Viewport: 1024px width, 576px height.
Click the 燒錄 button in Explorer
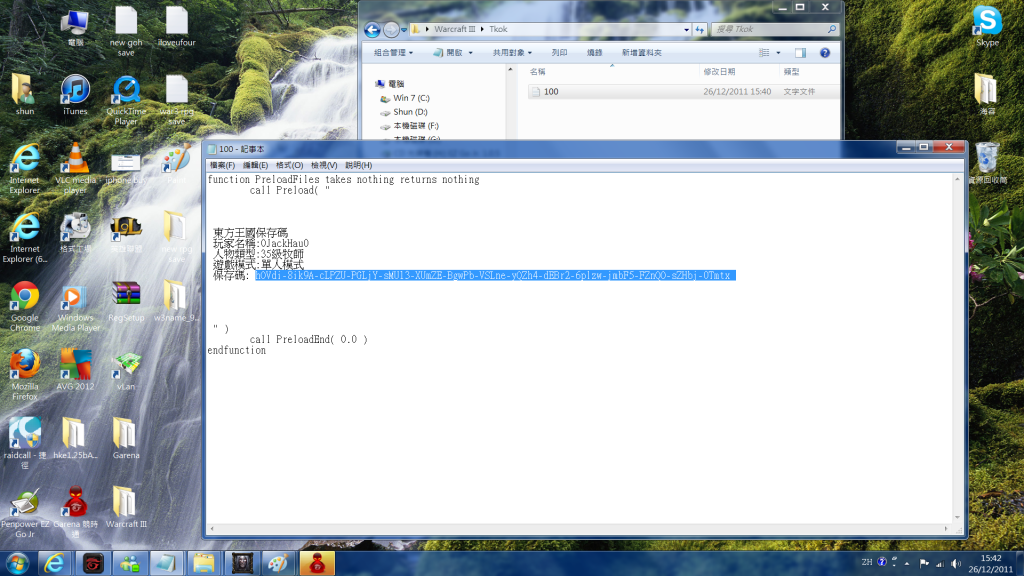[594, 53]
